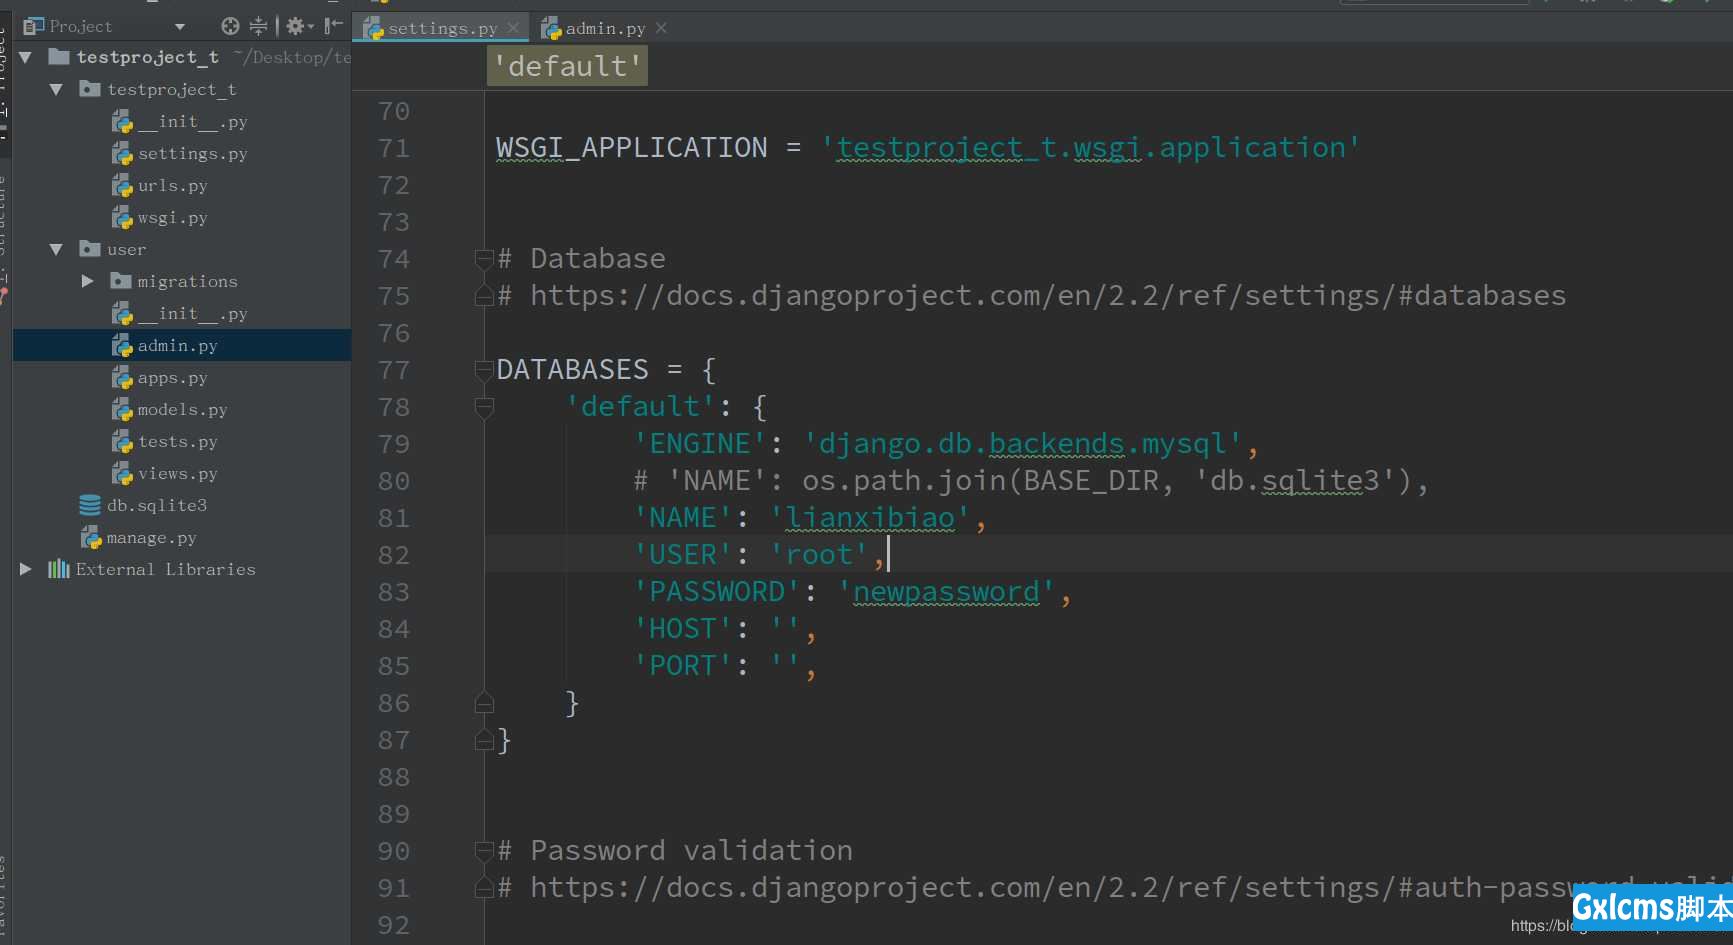This screenshot has height=945, width=1733.
Task: Fold the DATABASES dict at line 77
Action: [484, 369]
